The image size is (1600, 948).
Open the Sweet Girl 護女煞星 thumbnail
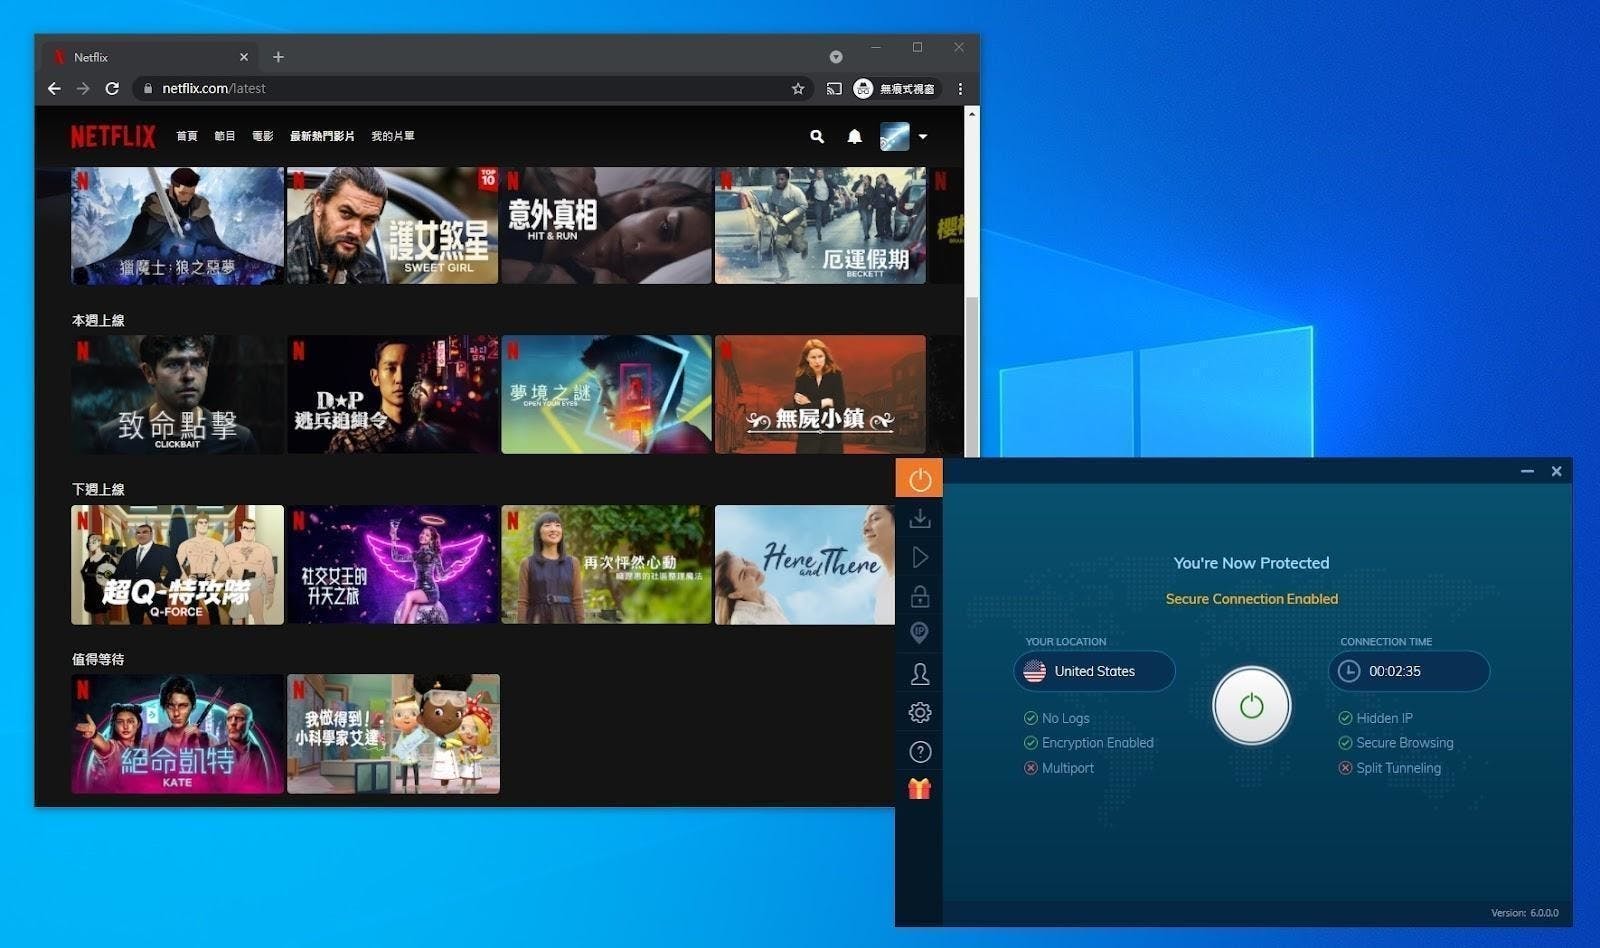click(392, 225)
